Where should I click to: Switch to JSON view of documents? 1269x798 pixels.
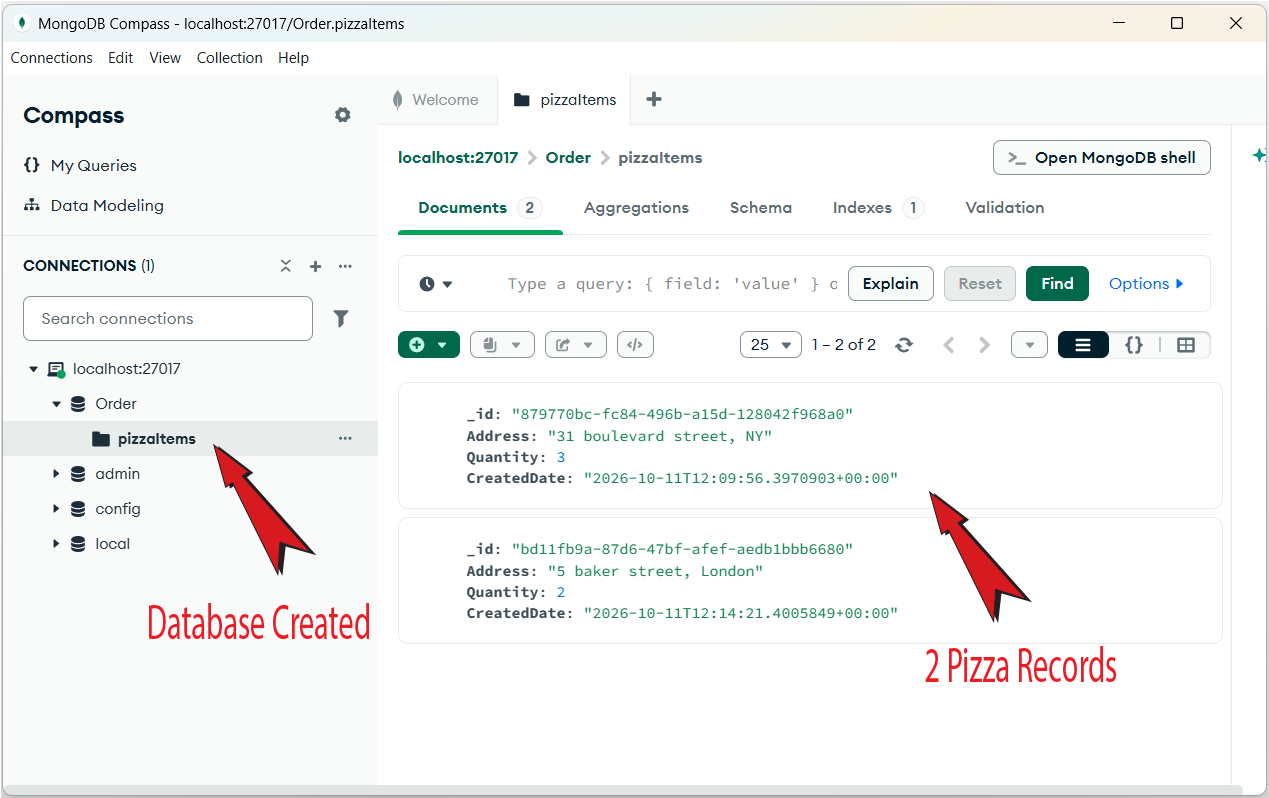1134,345
